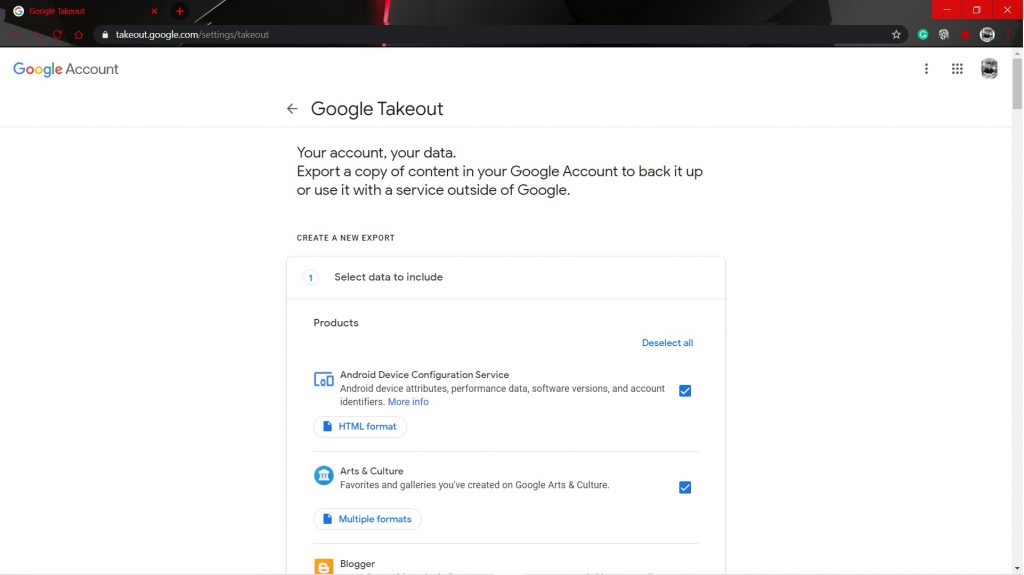
Task: Click the Google Account logo
Action: pyautogui.click(x=65, y=69)
